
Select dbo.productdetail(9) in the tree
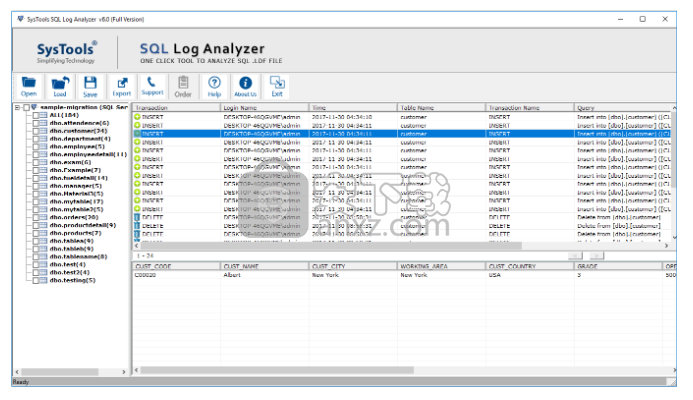pyautogui.click(x=83, y=225)
